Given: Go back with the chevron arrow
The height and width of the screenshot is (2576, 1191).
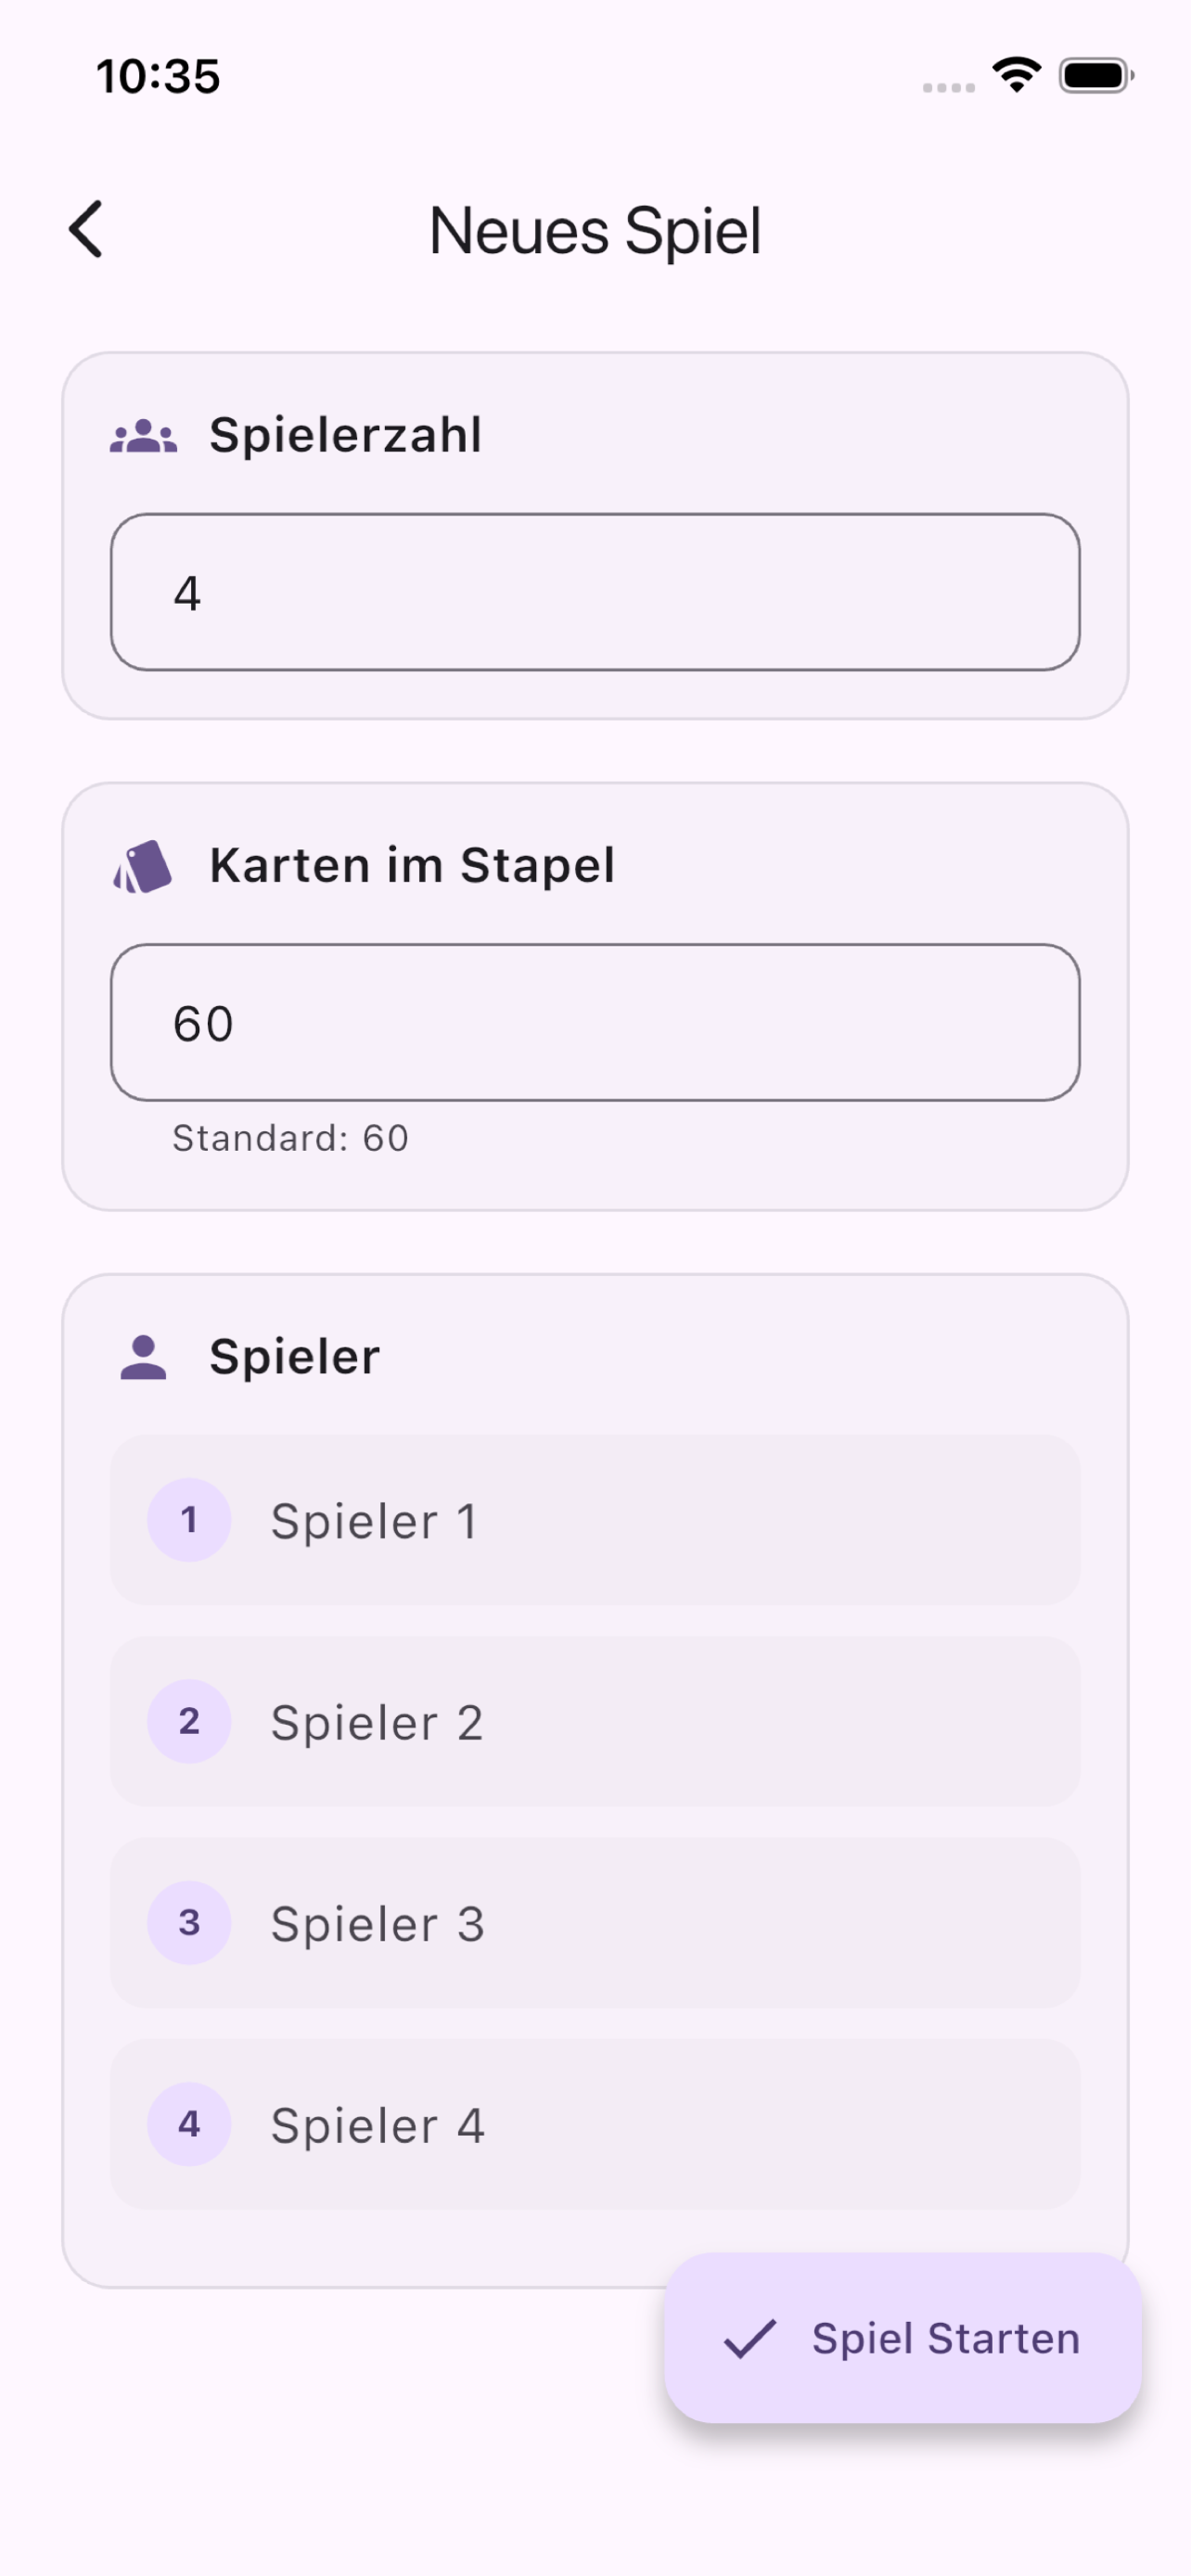Looking at the screenshot, I should click(x=86, y=229).
